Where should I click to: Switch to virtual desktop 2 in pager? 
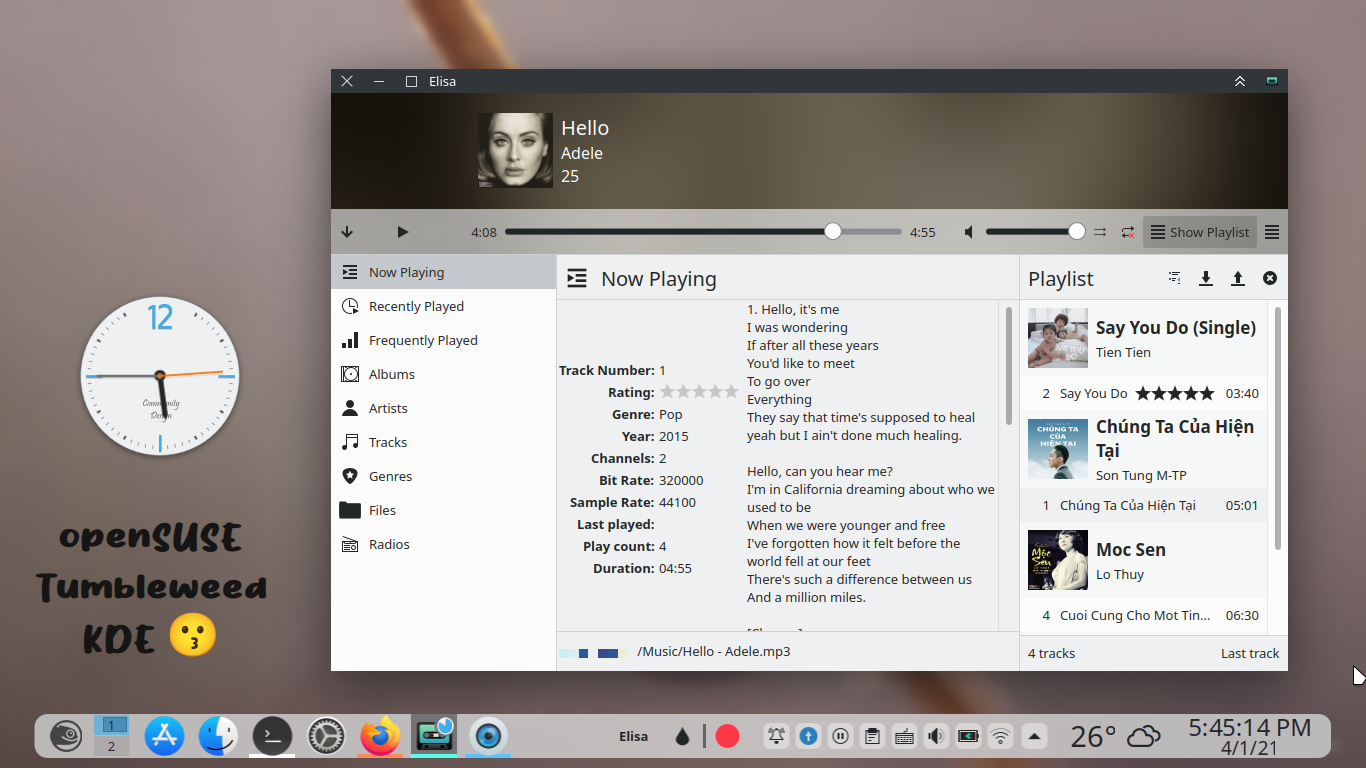click(111, 747)
